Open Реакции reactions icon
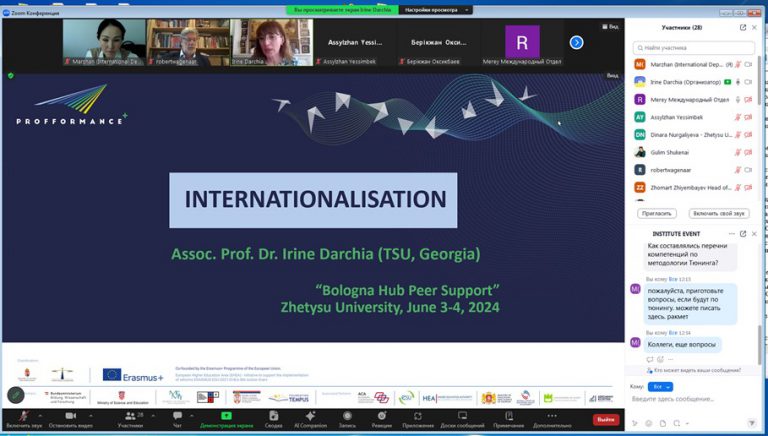768x436 pixels. tap(382, 417)
